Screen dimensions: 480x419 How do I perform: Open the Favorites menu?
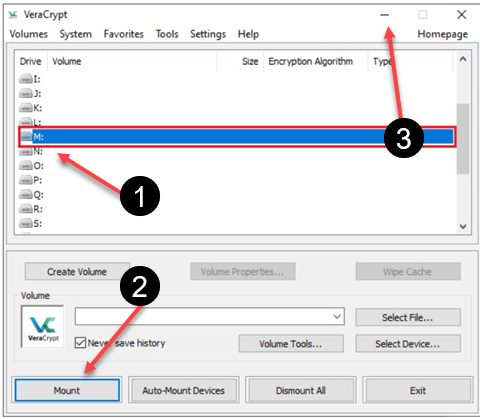click(124, 34)
